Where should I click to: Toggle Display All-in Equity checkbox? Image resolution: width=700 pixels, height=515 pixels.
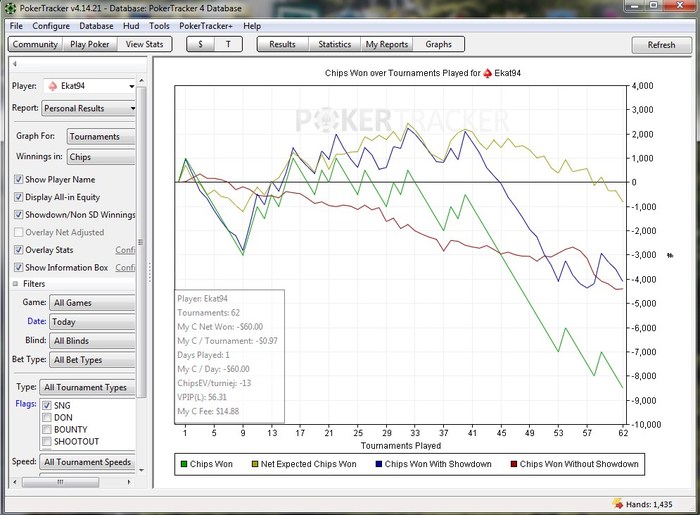click(18, 197)
